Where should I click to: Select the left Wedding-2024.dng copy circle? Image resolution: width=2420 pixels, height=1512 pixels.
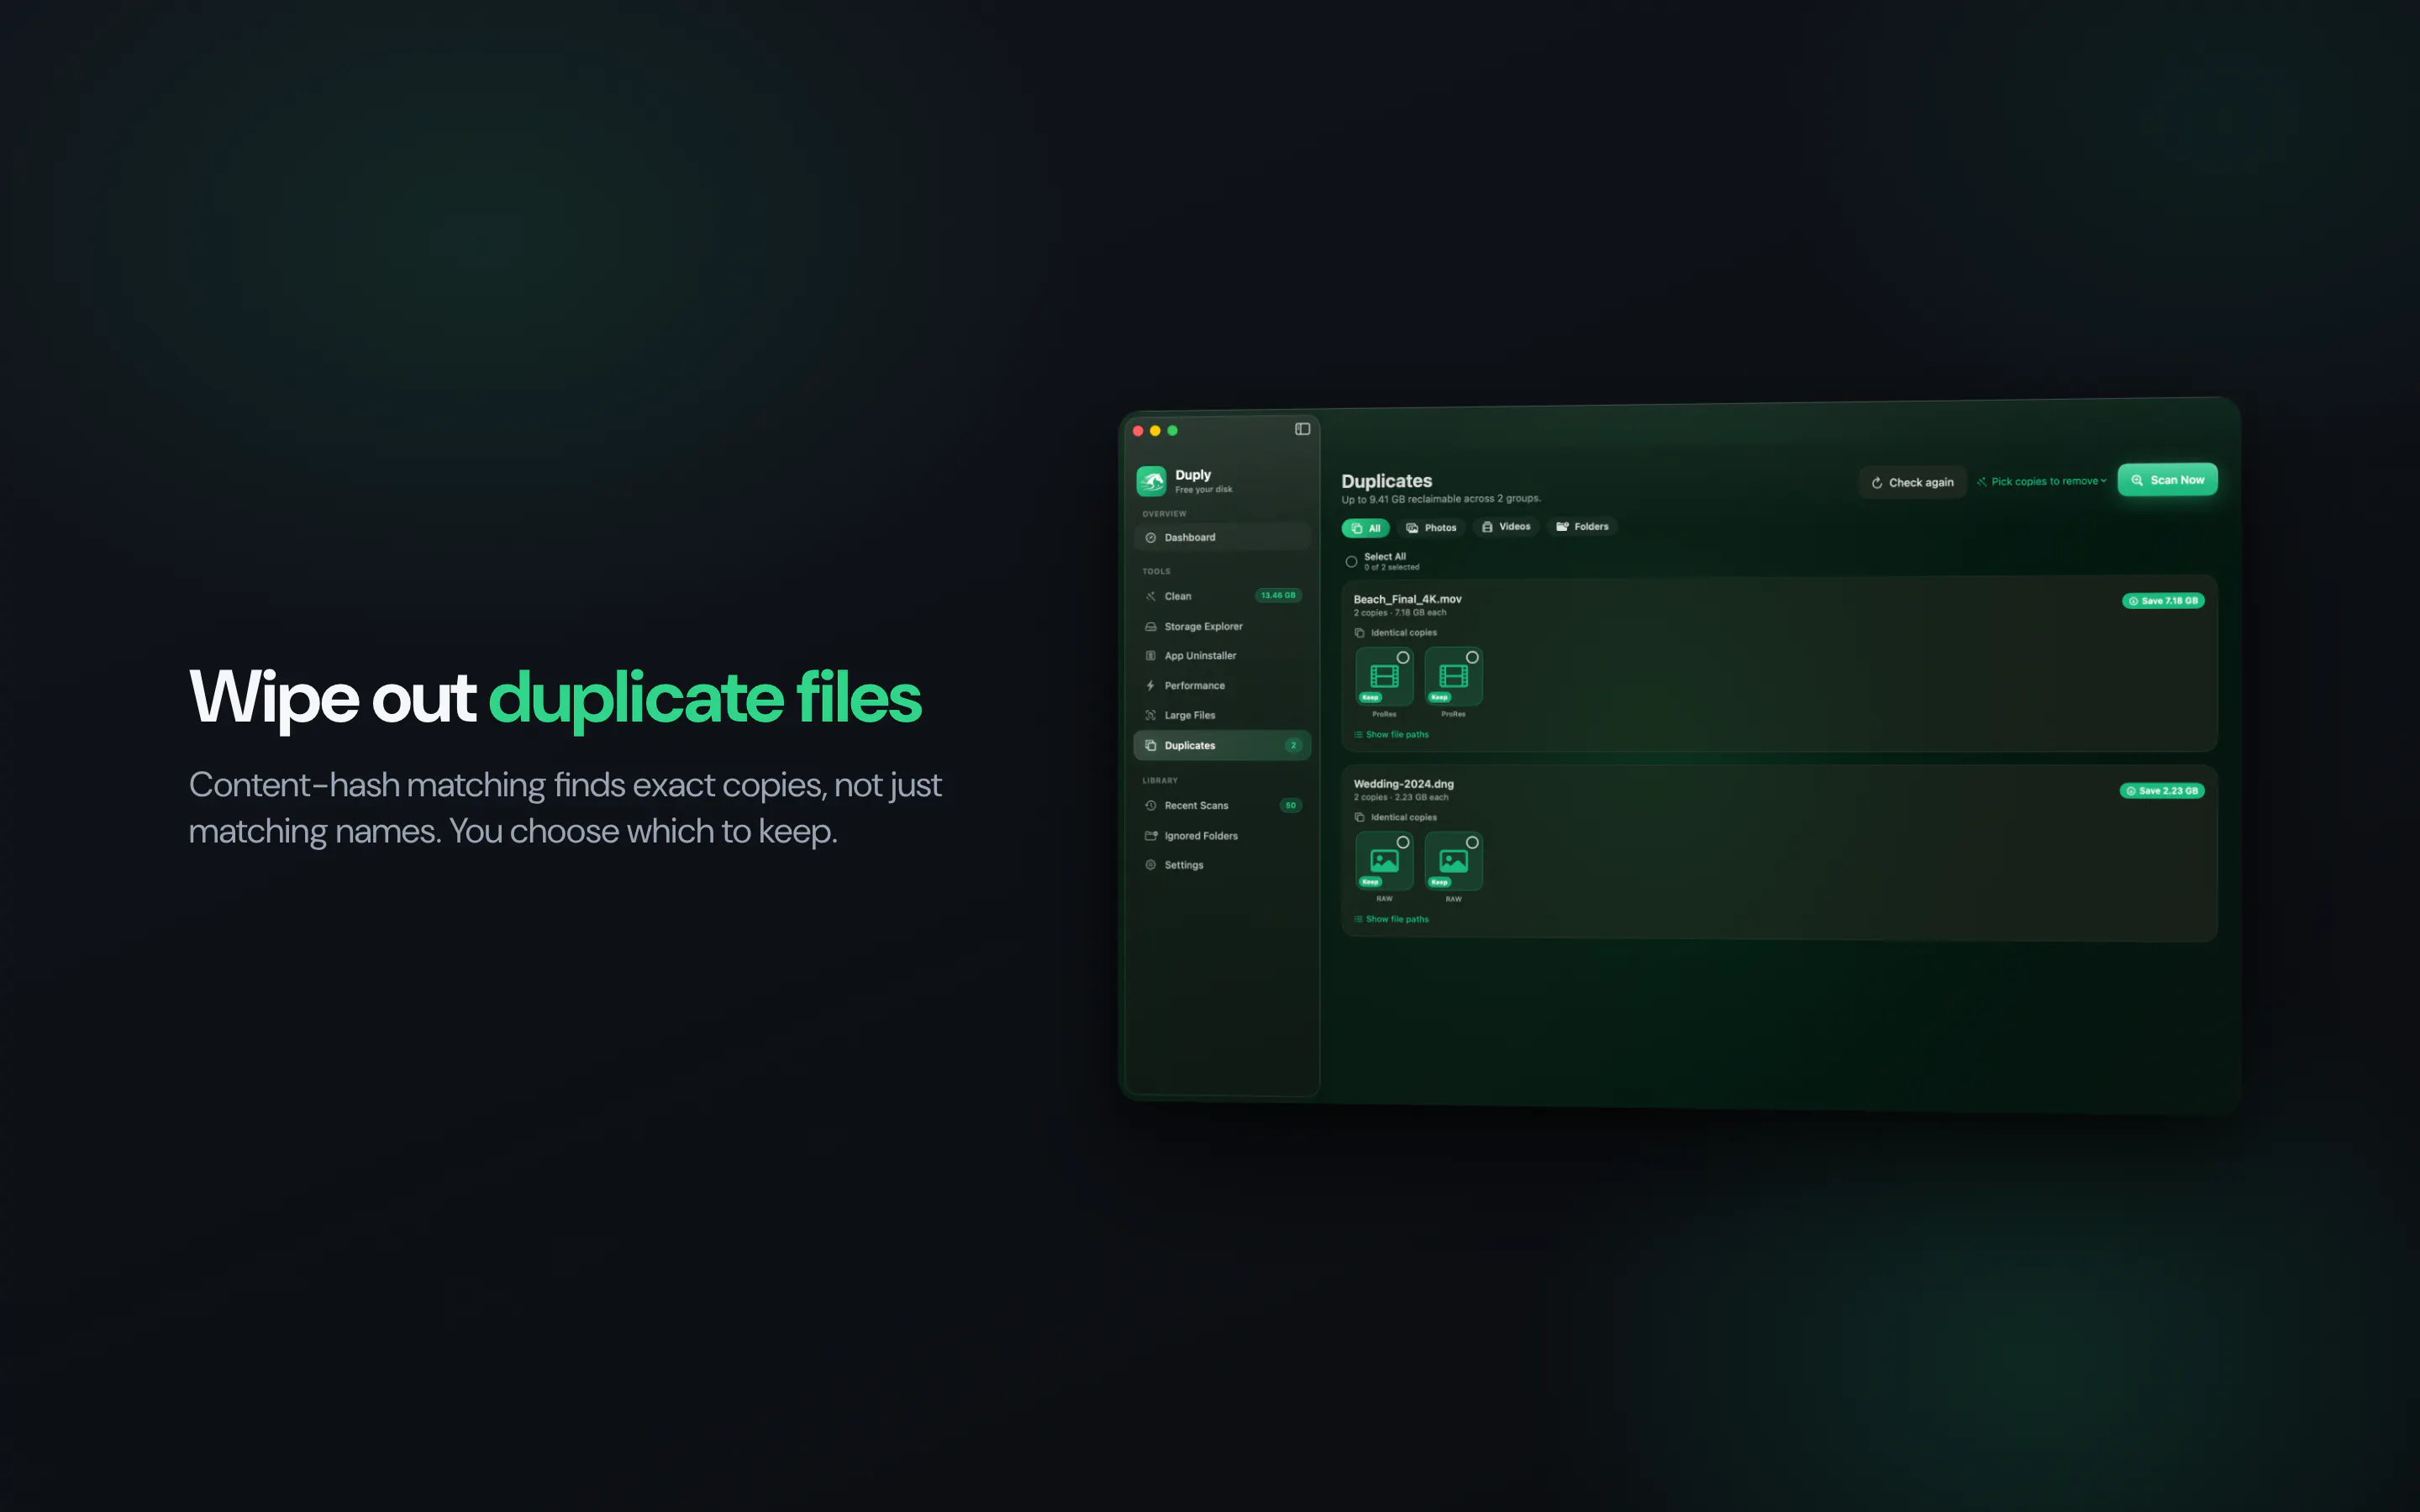click(1403, 842)
